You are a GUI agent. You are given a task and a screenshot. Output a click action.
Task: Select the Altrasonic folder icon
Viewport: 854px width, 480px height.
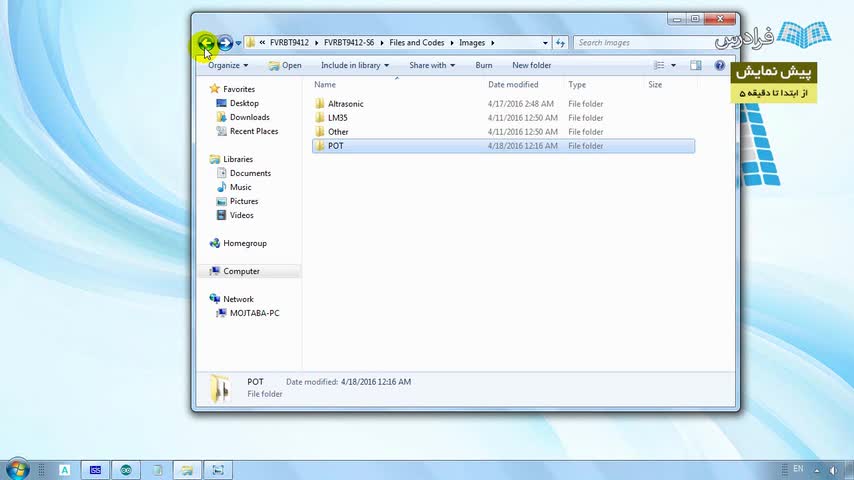tap(320, 104)
